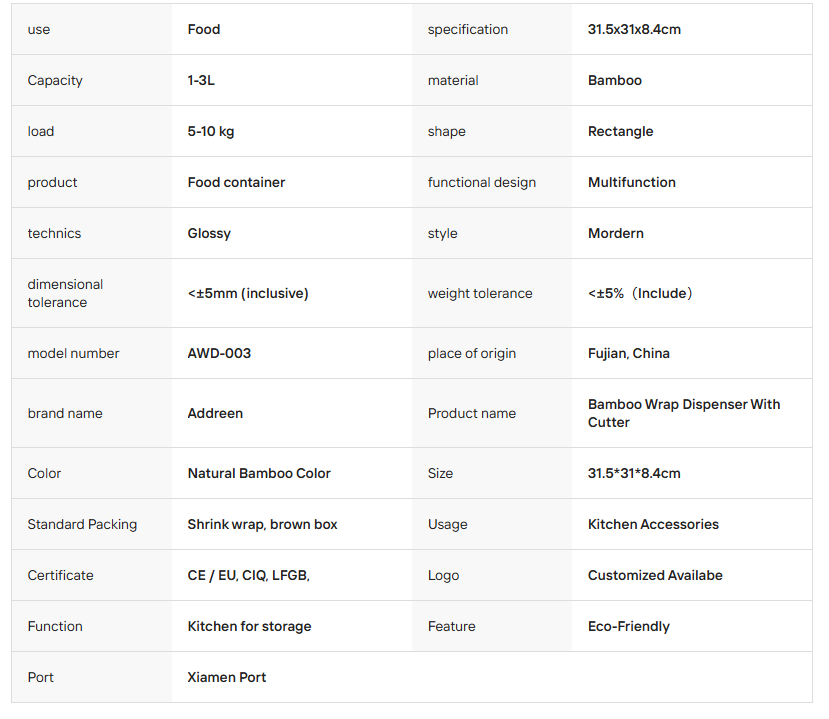
Task: Select the '31.5x31x8.4cm' specification value
Action: click(x=634, y=29)
